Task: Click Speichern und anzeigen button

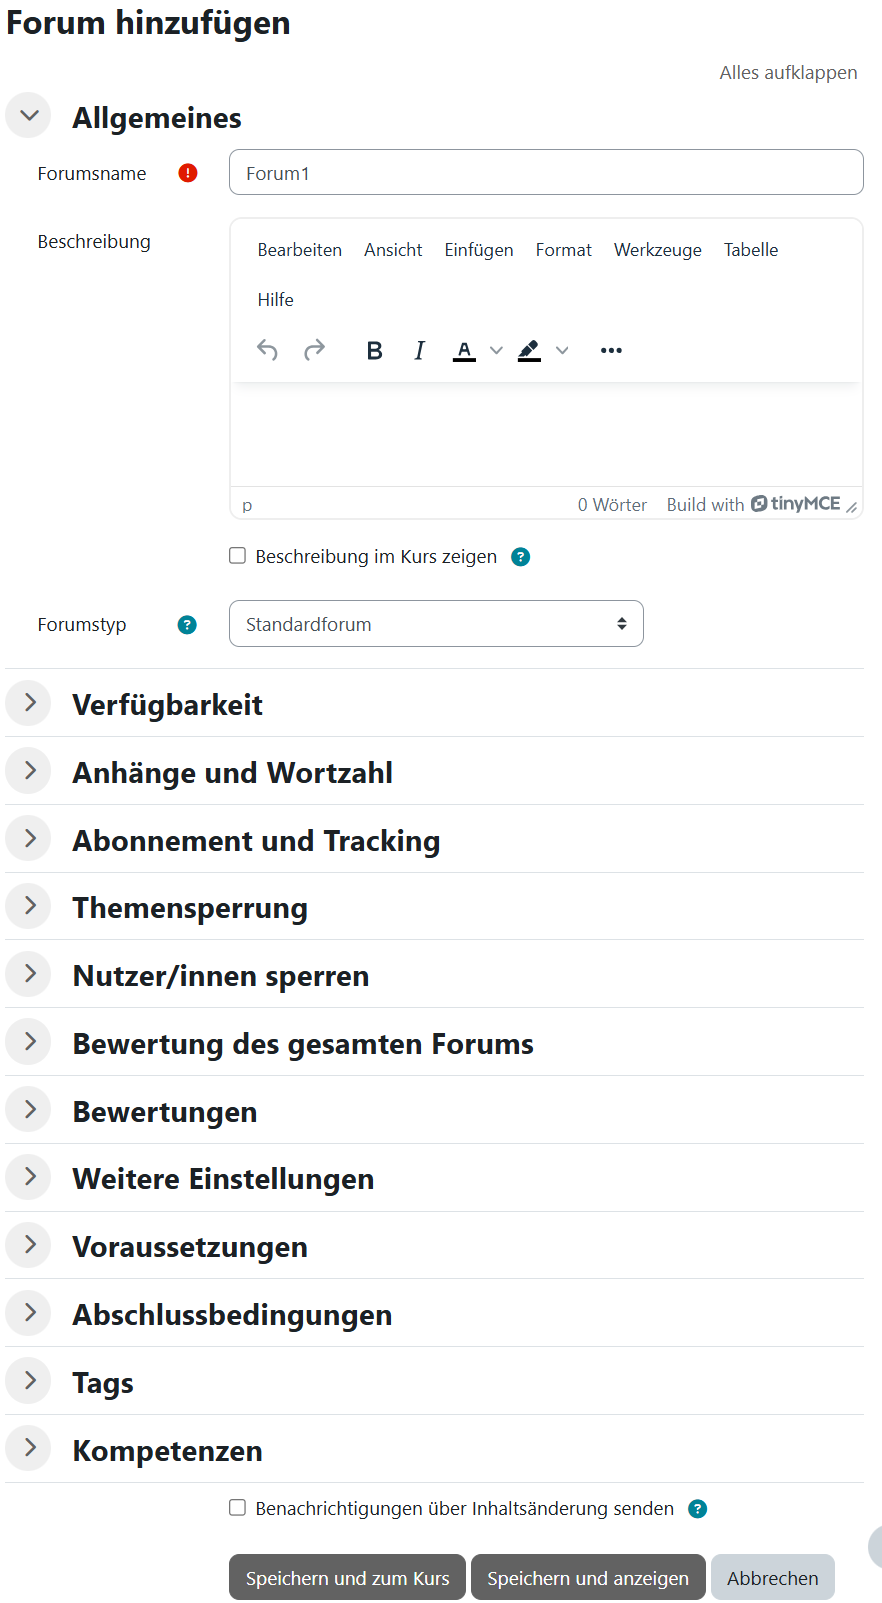Action: tap(588, 1578)
